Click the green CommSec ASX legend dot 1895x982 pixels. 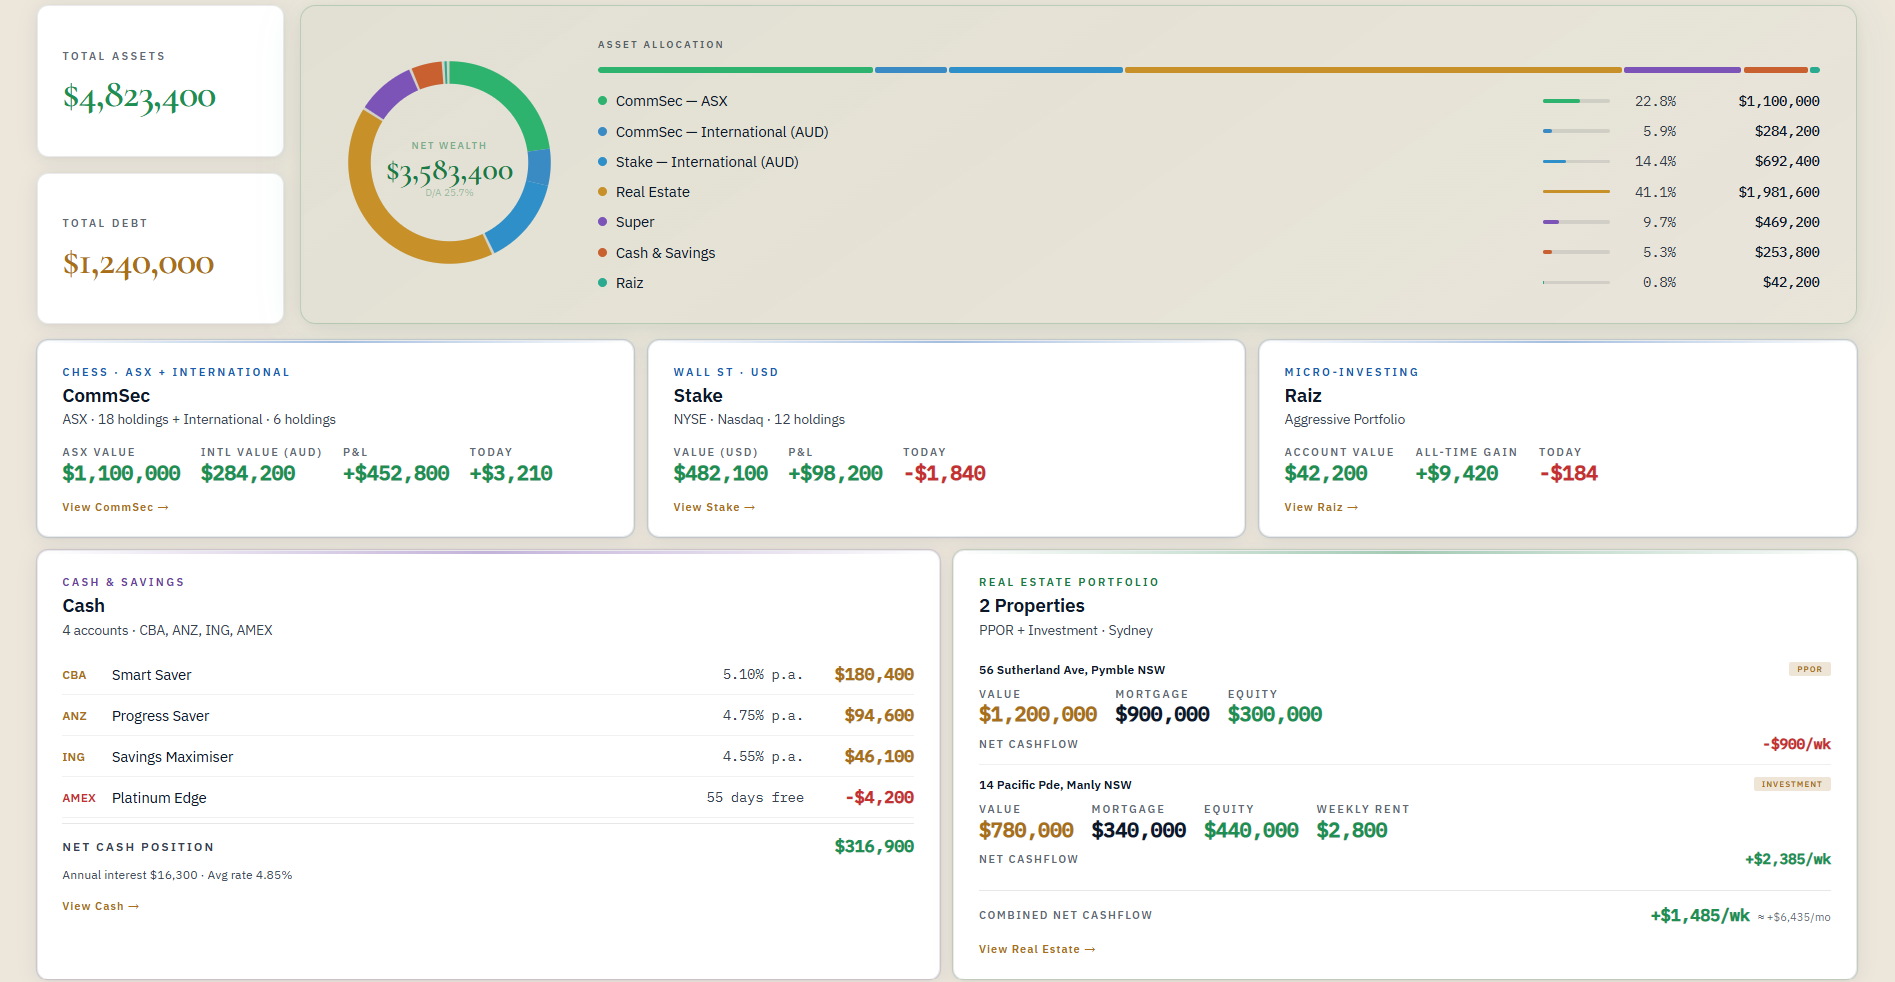coord(602,101)
